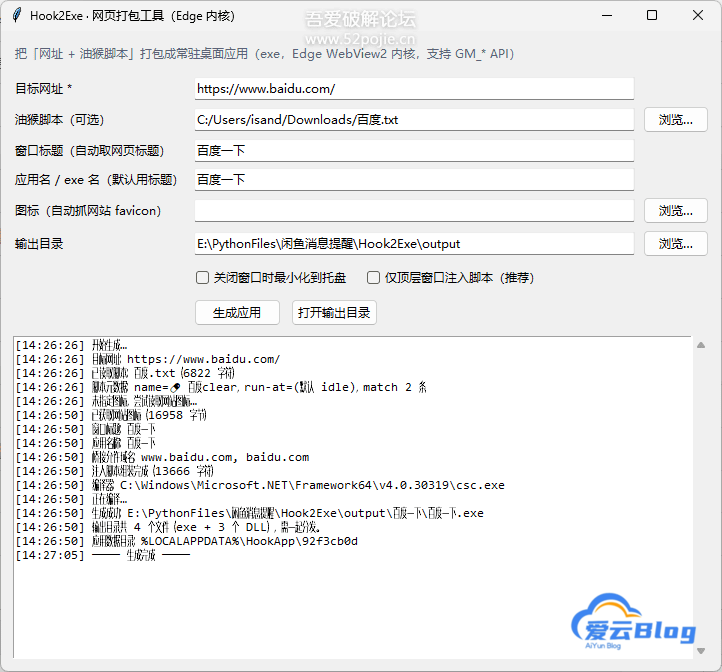Viewport: 722px width, 672px height.
Task: Browse for the 输出目录 folder
Action: point(675,244)
